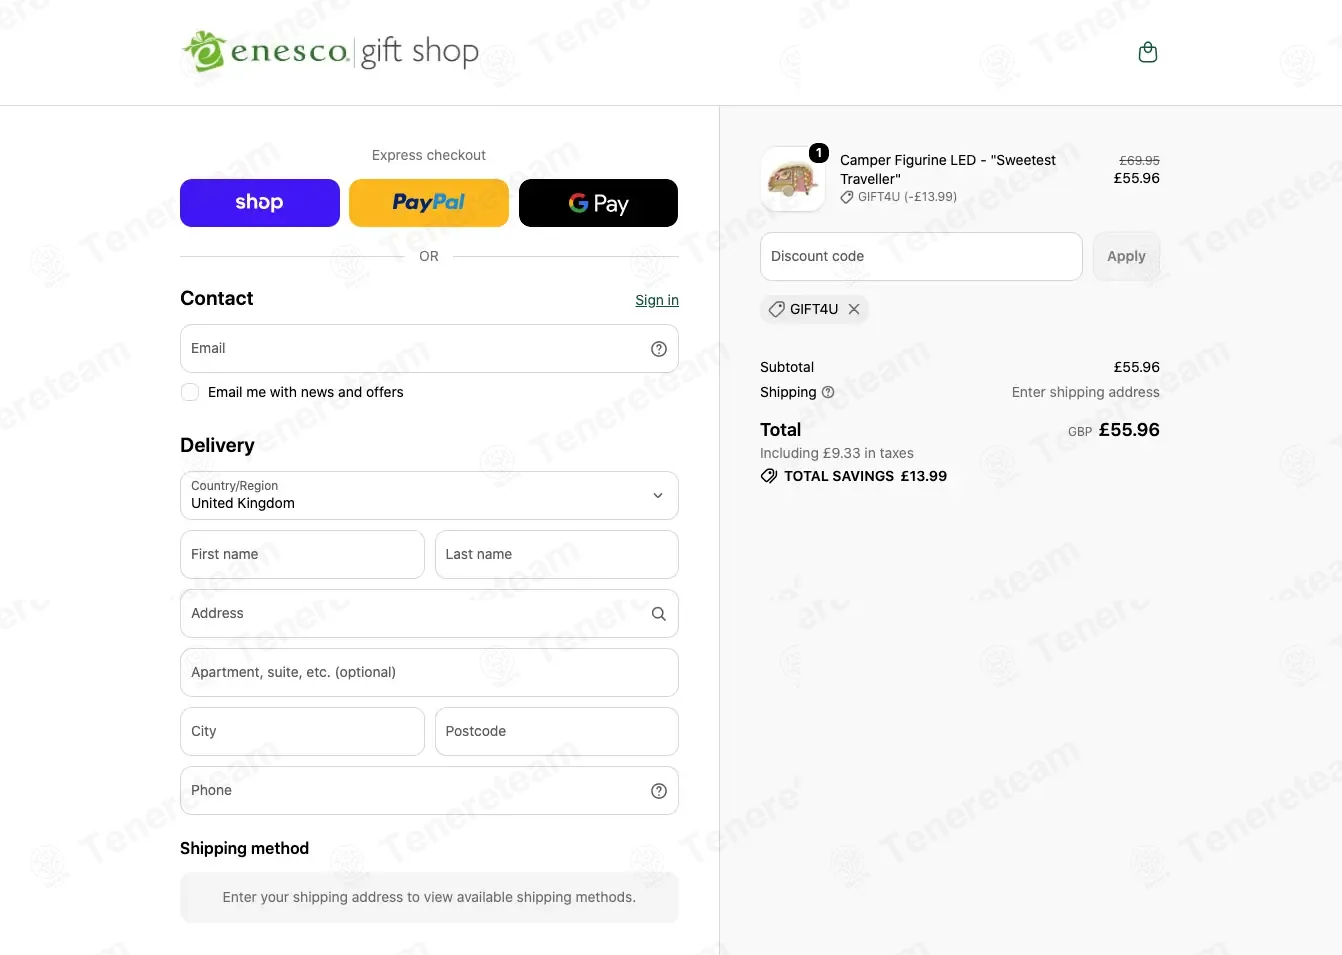This screenshot has height=955, width=1342.
Task: Open the Country/Region dropdown
Action: click(x=429, y=496)
